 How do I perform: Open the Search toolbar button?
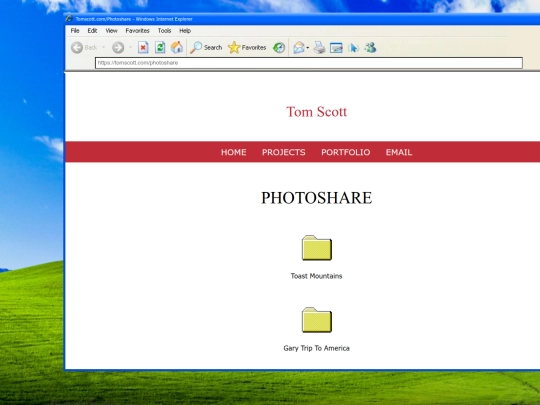pos(206,48)
